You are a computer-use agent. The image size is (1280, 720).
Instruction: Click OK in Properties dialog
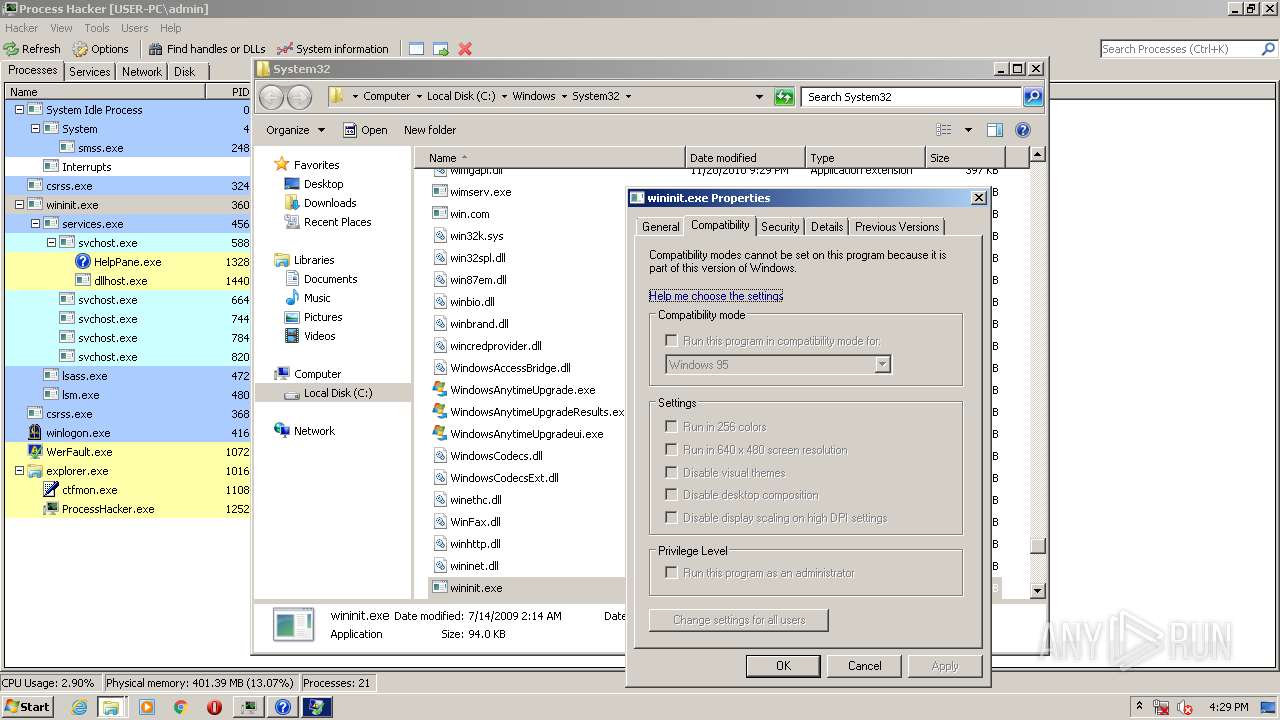click(x=783, y=666)
